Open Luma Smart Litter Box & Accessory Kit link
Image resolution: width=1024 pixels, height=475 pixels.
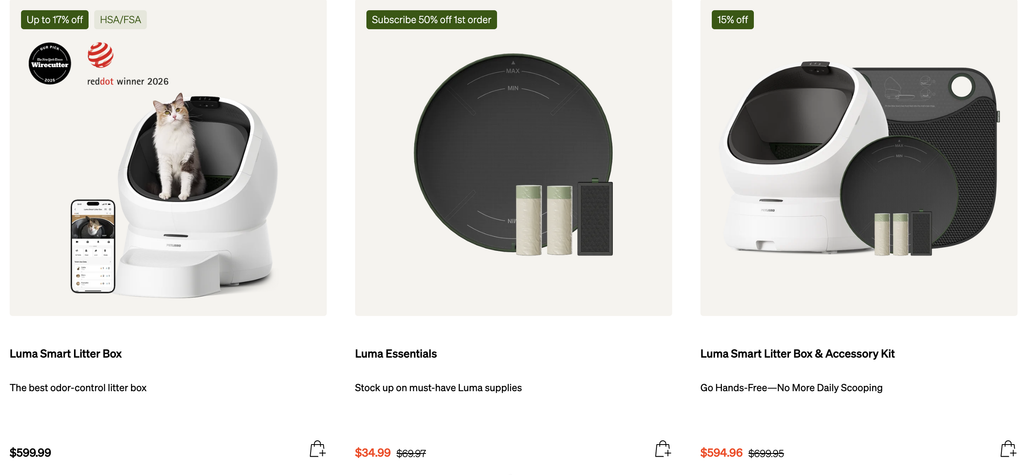click(797, 353)
